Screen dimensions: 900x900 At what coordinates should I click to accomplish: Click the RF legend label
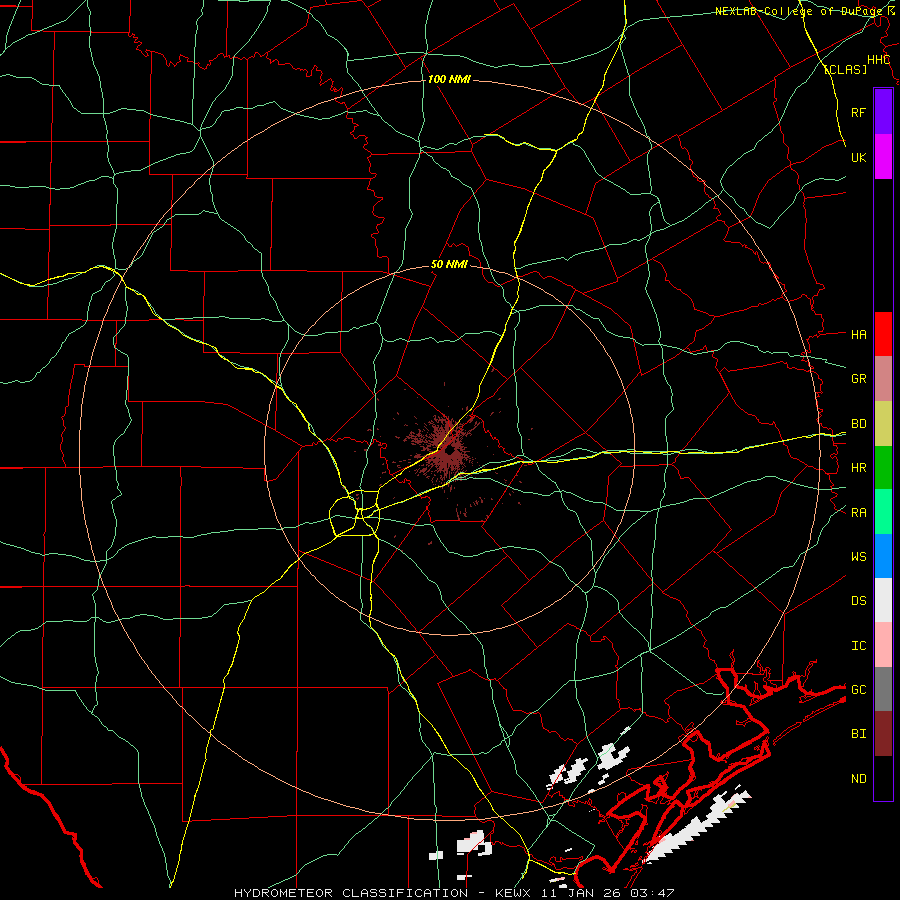coord(858,112)
